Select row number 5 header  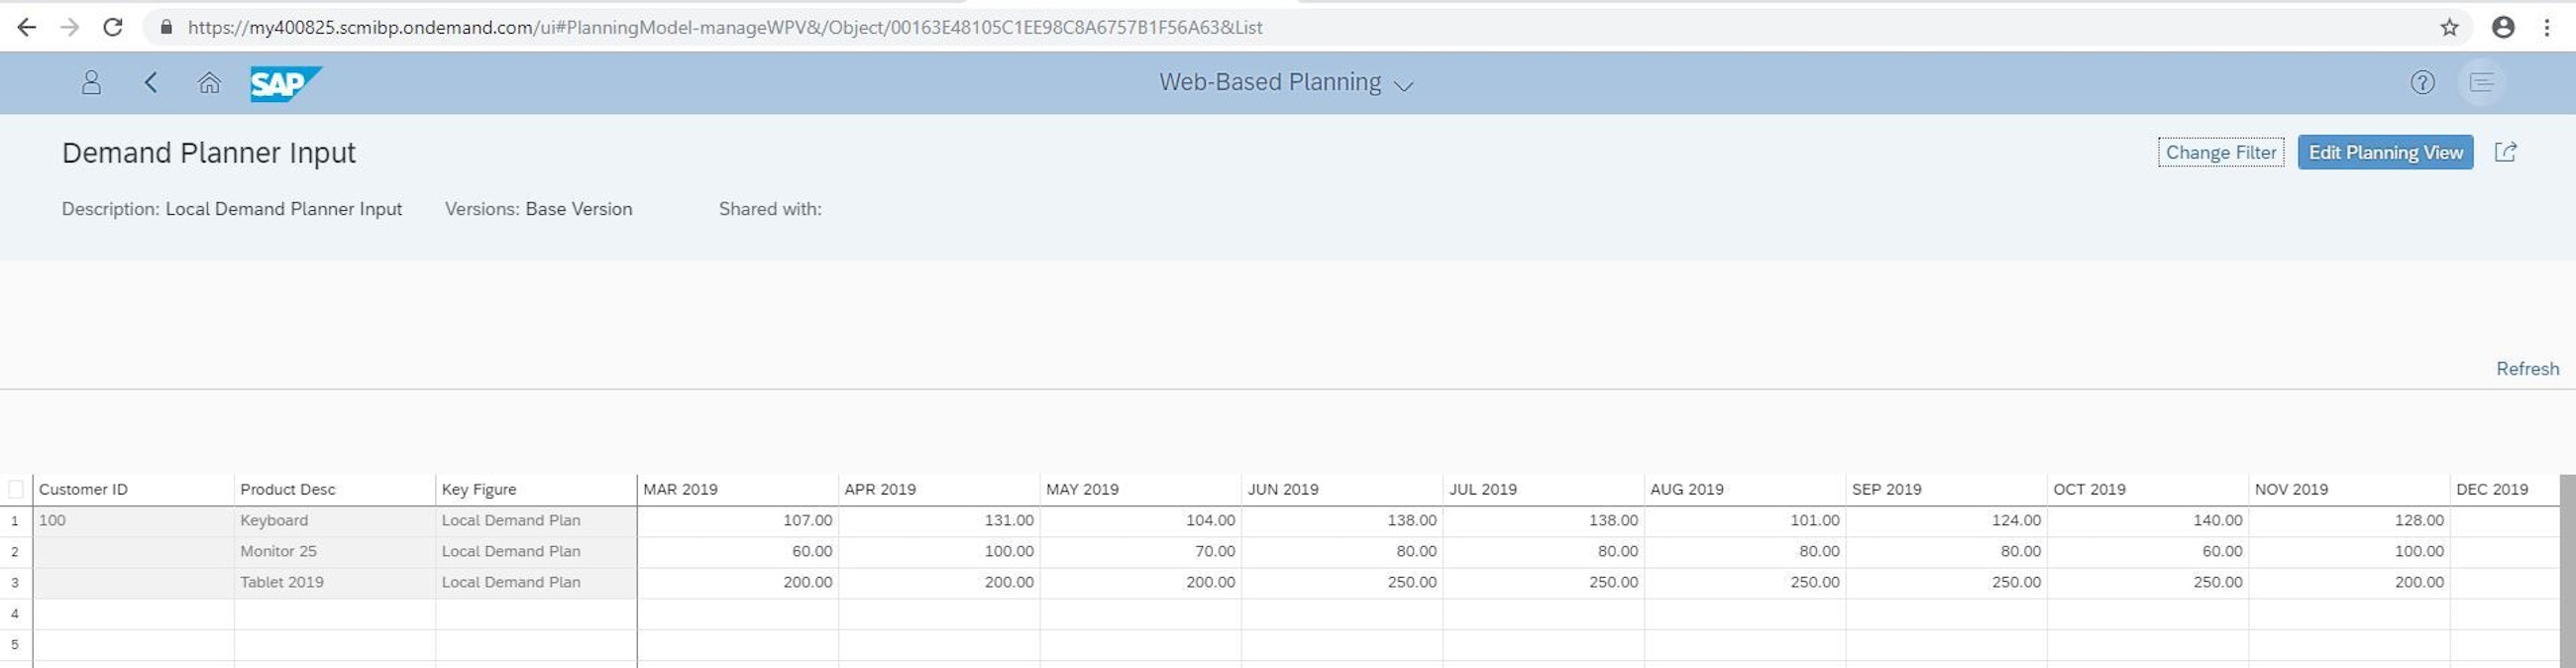coord(15,644)
